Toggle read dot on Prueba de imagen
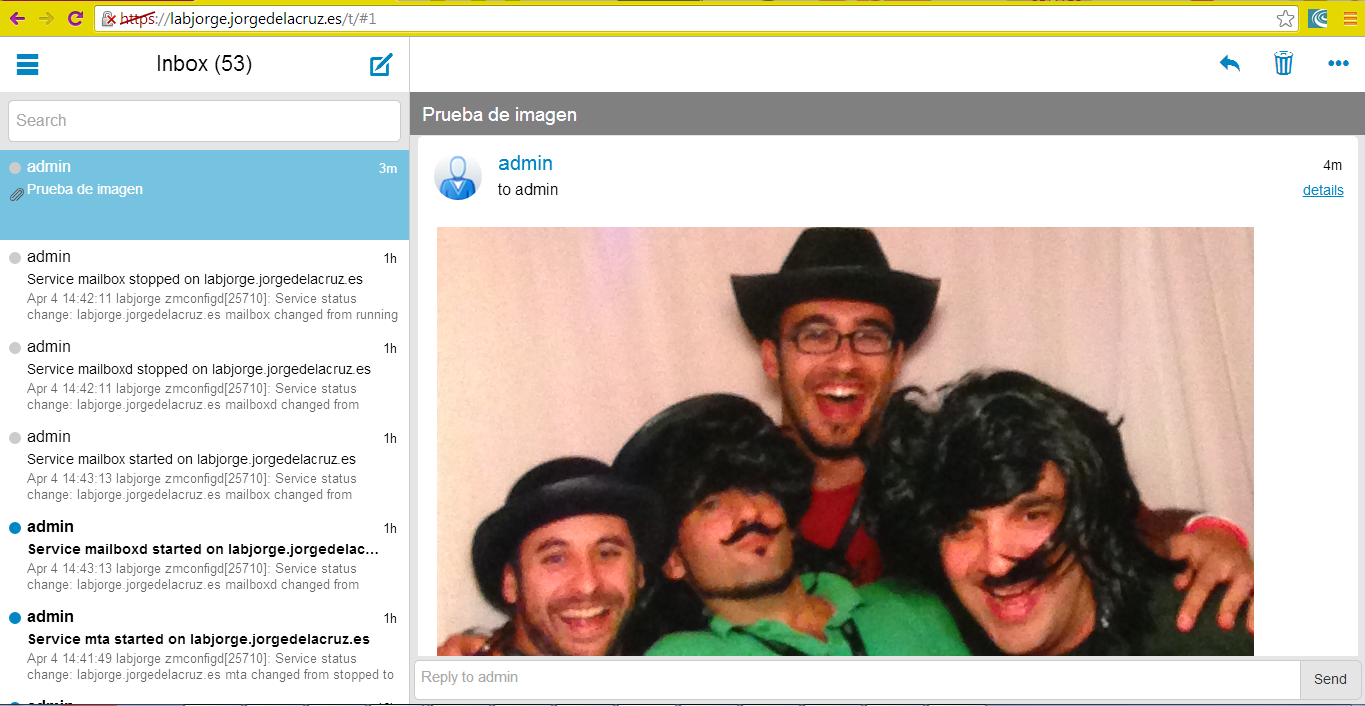This screenshot has height=706, width=1365. point(15,168)
